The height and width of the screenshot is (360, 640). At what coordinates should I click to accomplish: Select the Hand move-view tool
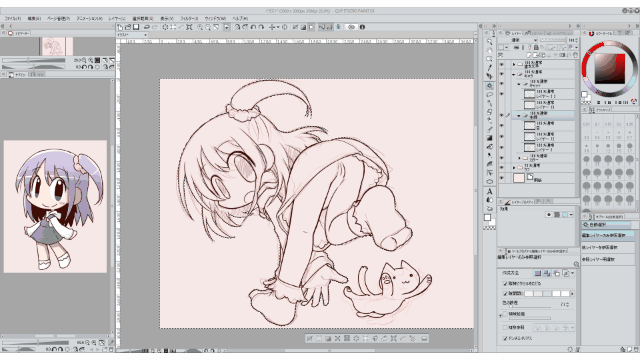pos(489,50)
